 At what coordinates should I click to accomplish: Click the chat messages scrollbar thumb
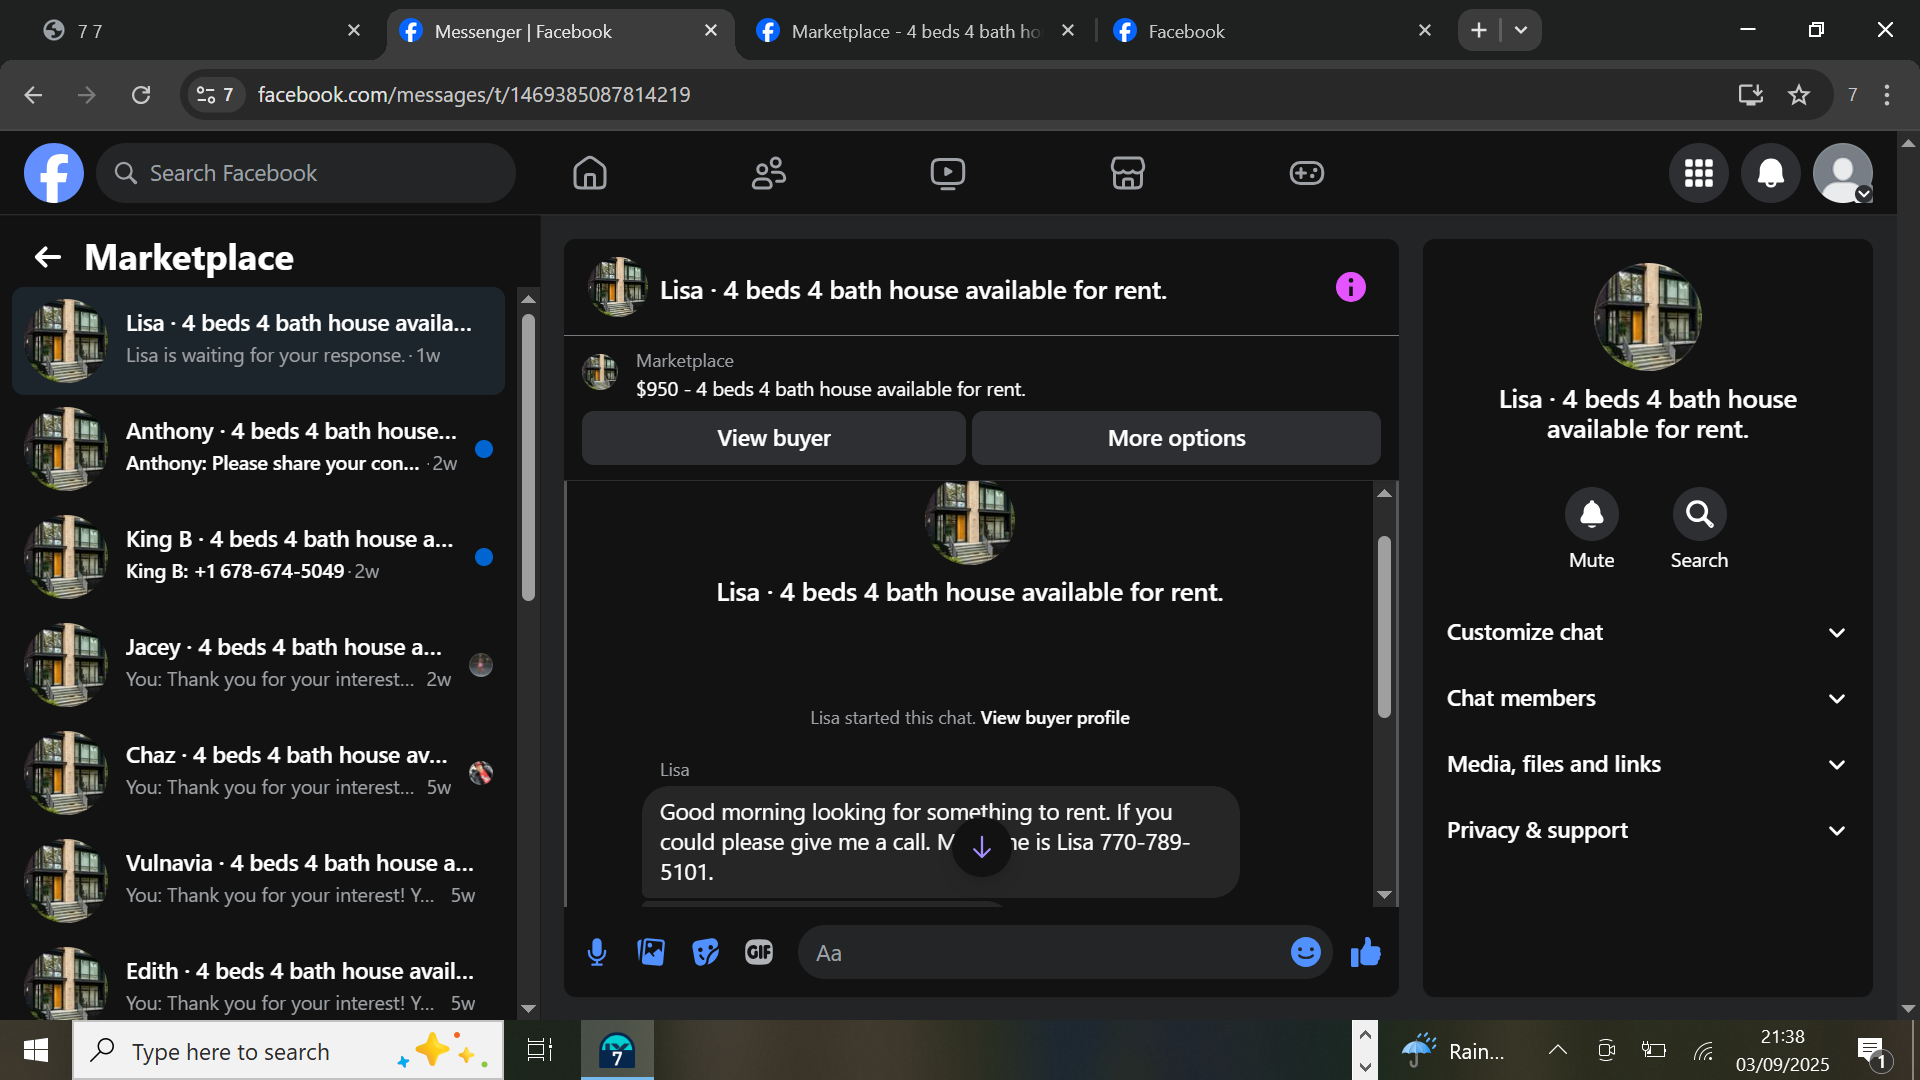click(1384, 627)
